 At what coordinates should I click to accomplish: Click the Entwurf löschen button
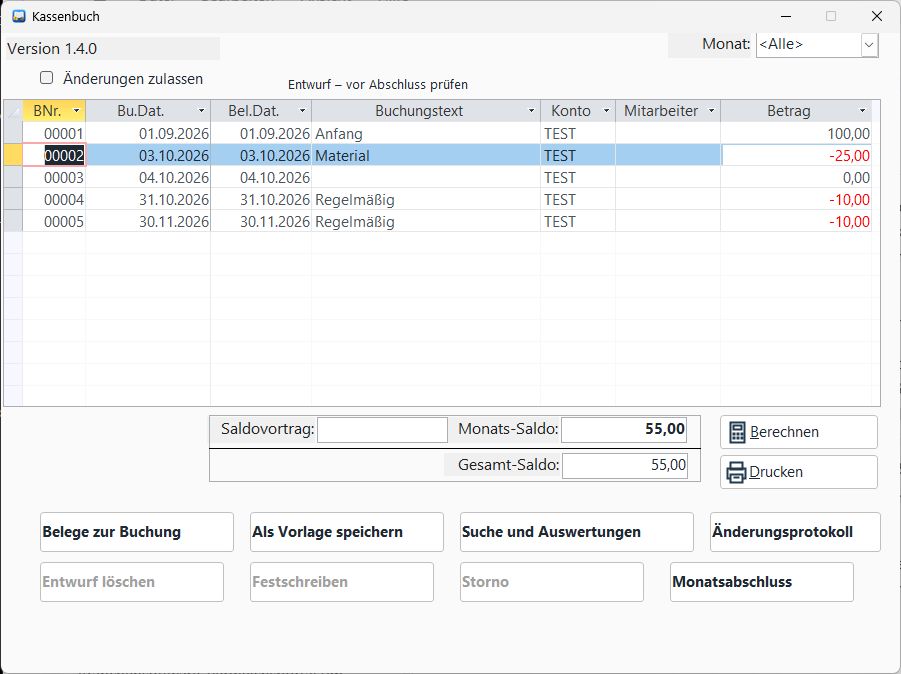[x=132, y=582]
